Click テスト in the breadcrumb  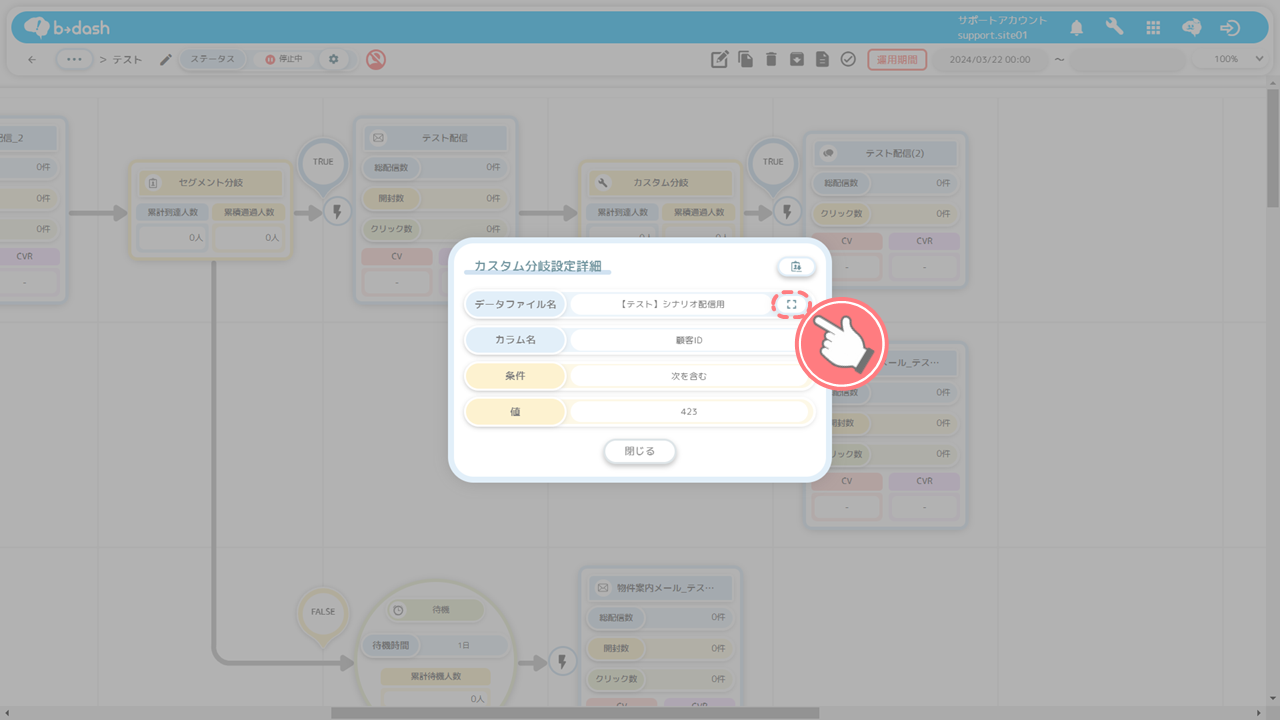[x=126, y=60]
